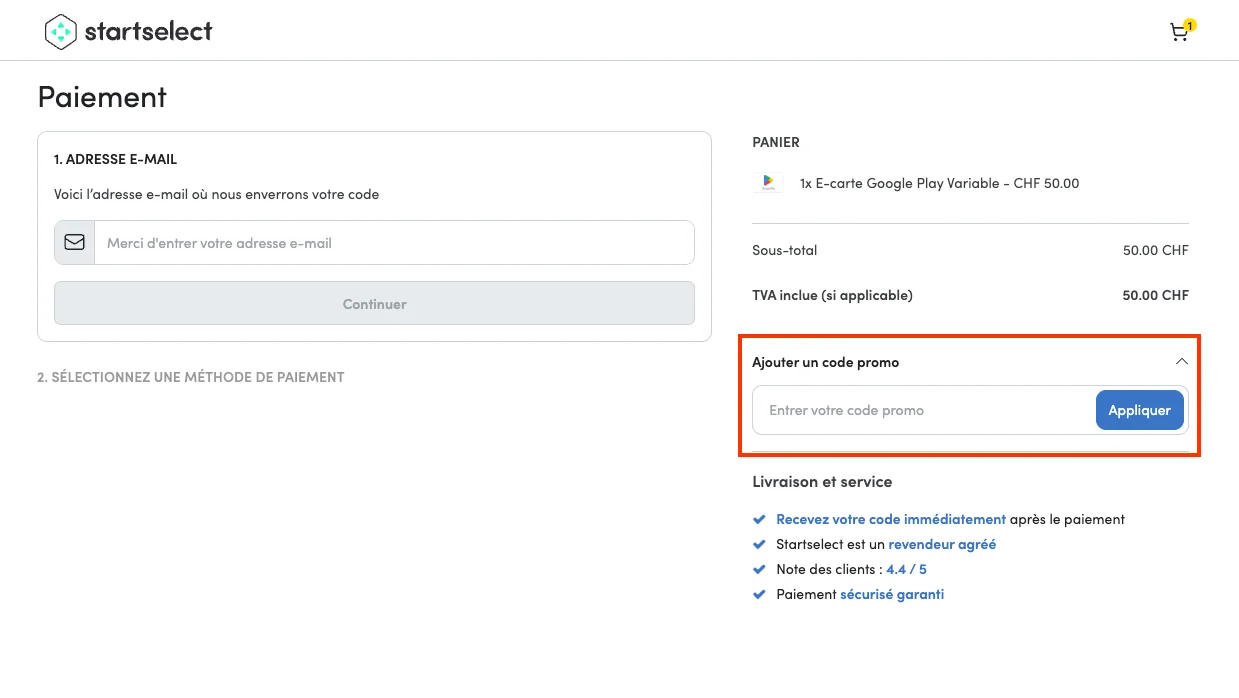Screen dimensions: 1239x698
Task: Click inside the email address field
Action: pos(390,242)
